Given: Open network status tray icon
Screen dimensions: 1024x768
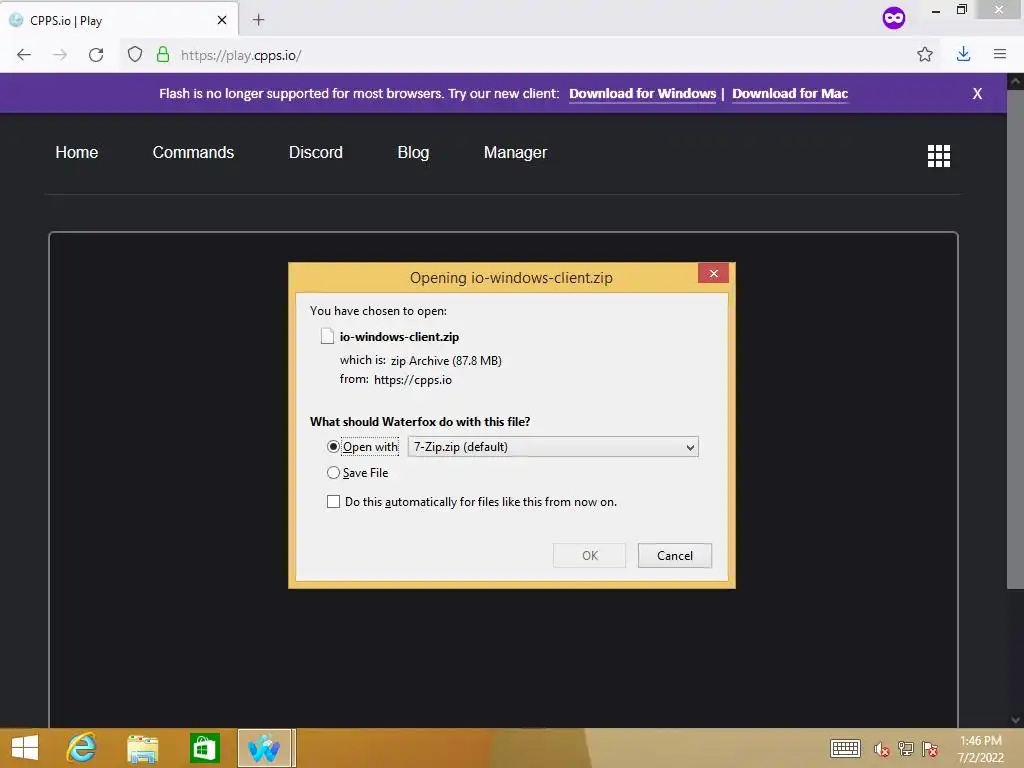Looking at the screenshot, I should click(906, 749).
